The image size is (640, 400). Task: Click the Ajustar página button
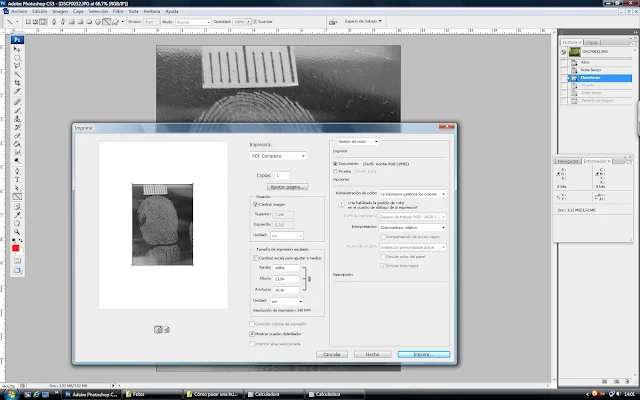click(x=287, y=187)
